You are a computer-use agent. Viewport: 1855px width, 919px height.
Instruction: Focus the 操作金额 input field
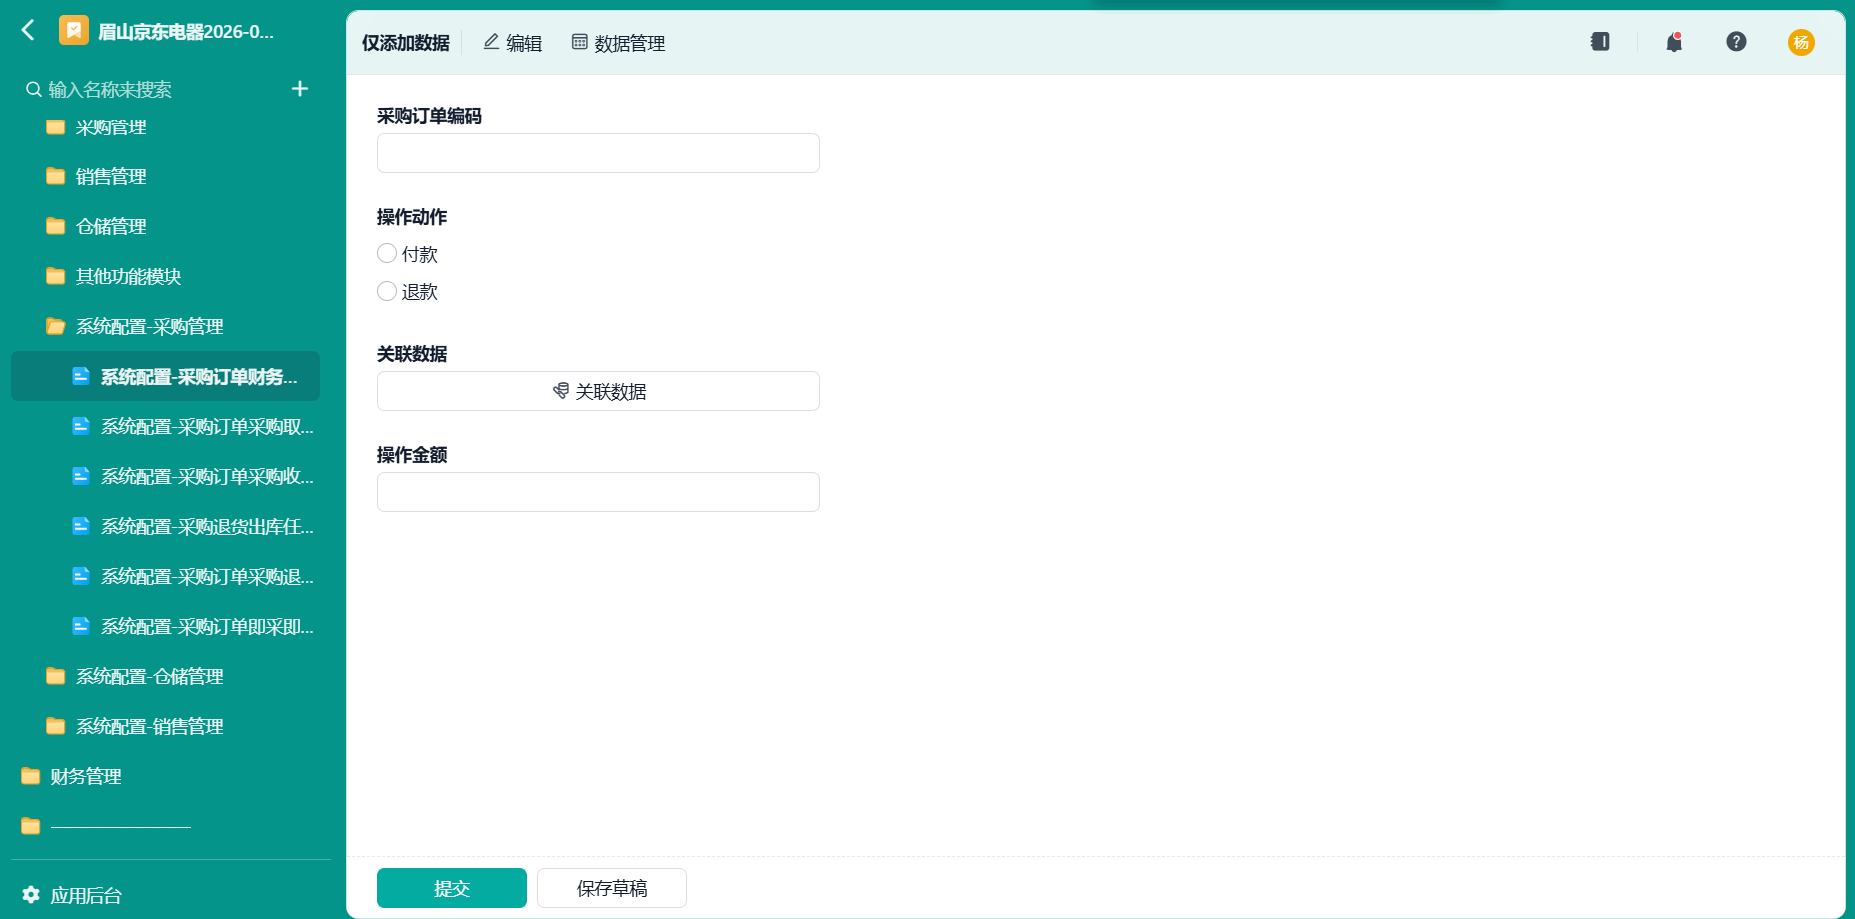point(598,492)
